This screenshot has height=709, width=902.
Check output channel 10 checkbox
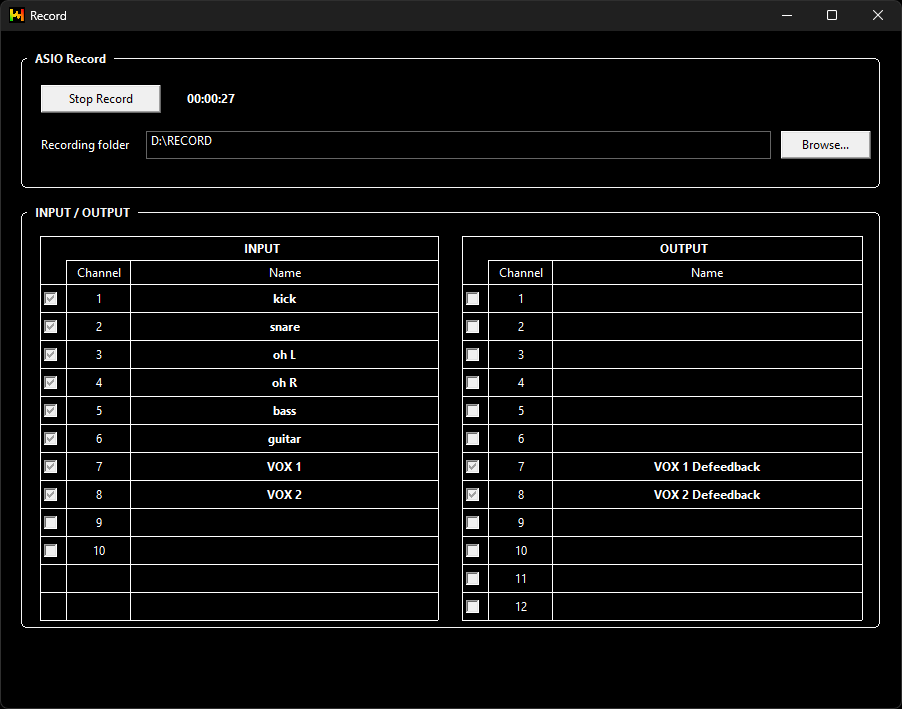pos(472,551)
